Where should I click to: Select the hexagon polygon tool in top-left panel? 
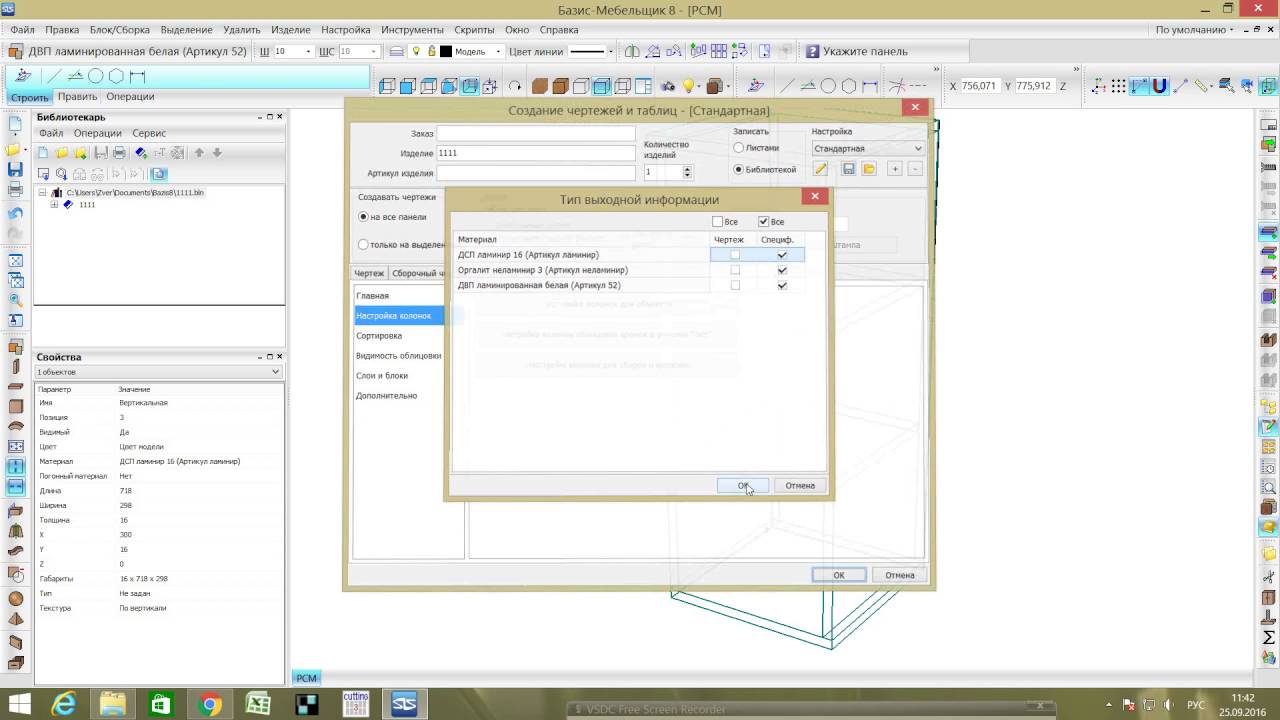pos(116,76)
